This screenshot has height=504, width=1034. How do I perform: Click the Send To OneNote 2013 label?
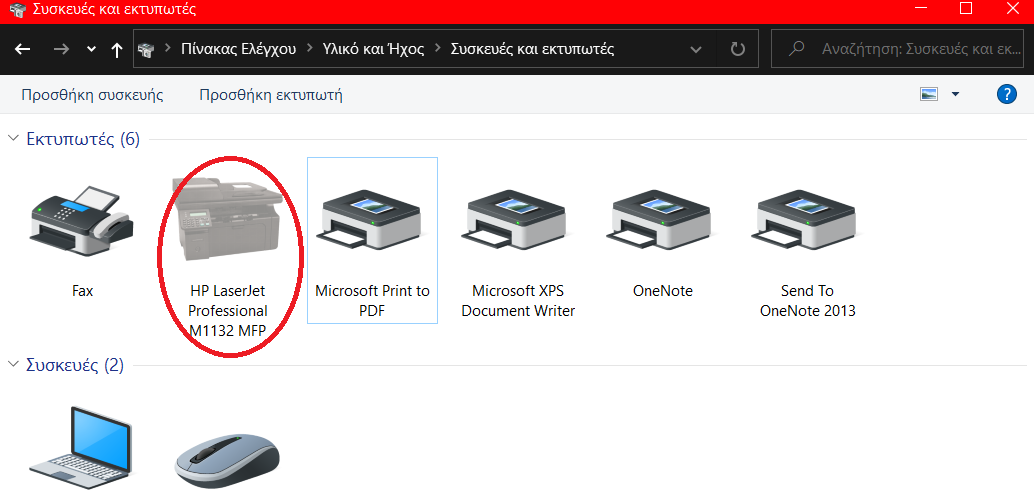point(808,301)
